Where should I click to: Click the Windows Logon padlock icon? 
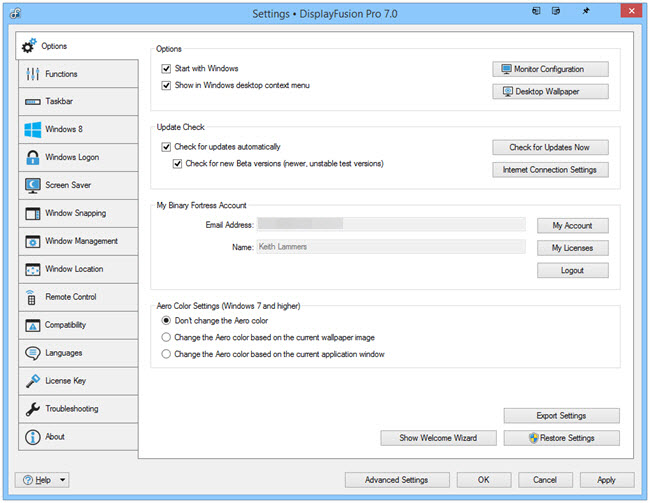click(x=33, y=158)
